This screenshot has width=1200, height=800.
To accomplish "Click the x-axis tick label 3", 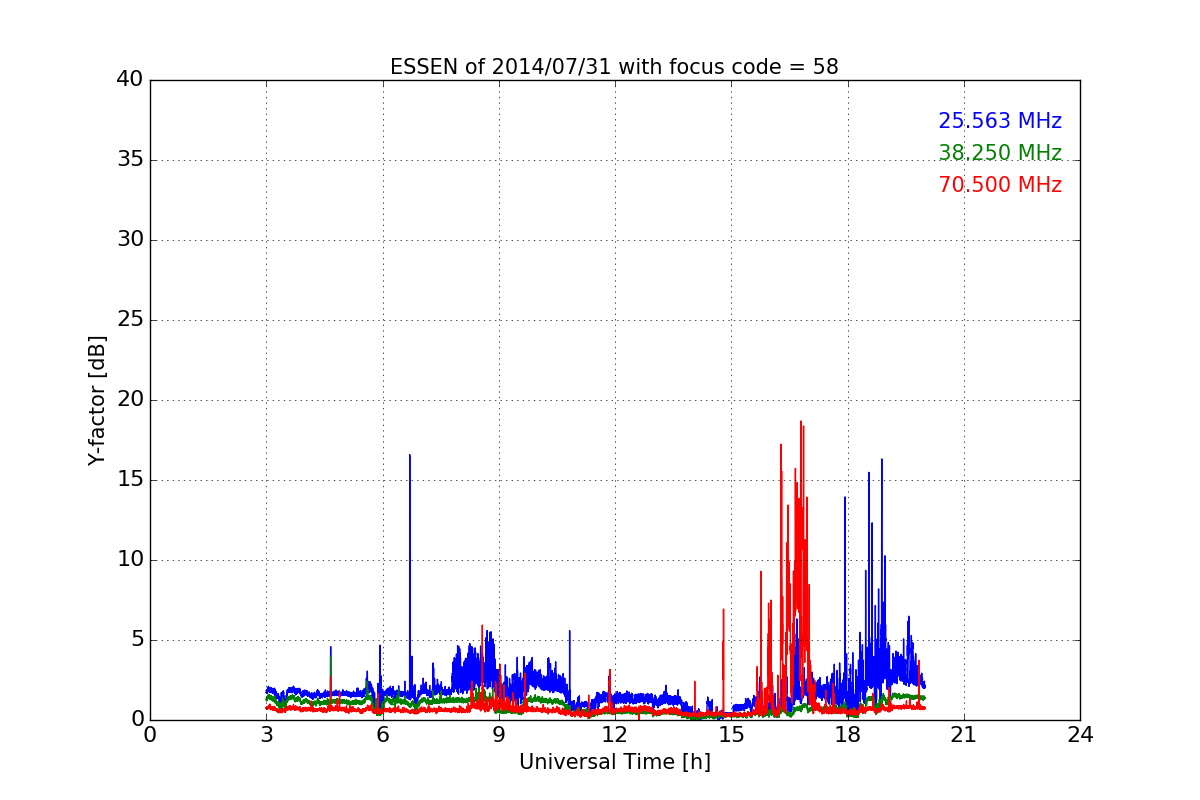I will coord(266,735).
